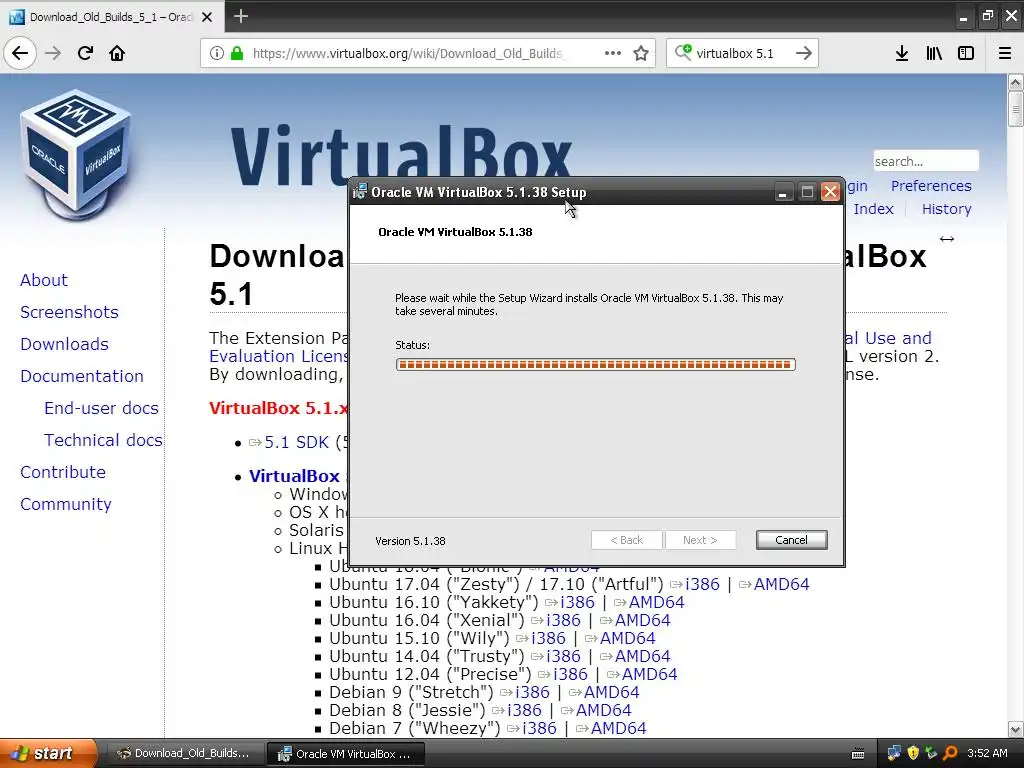Go back with the browser back arrow
Viewport: 1024px width, 768px height.
click(20, 53)
